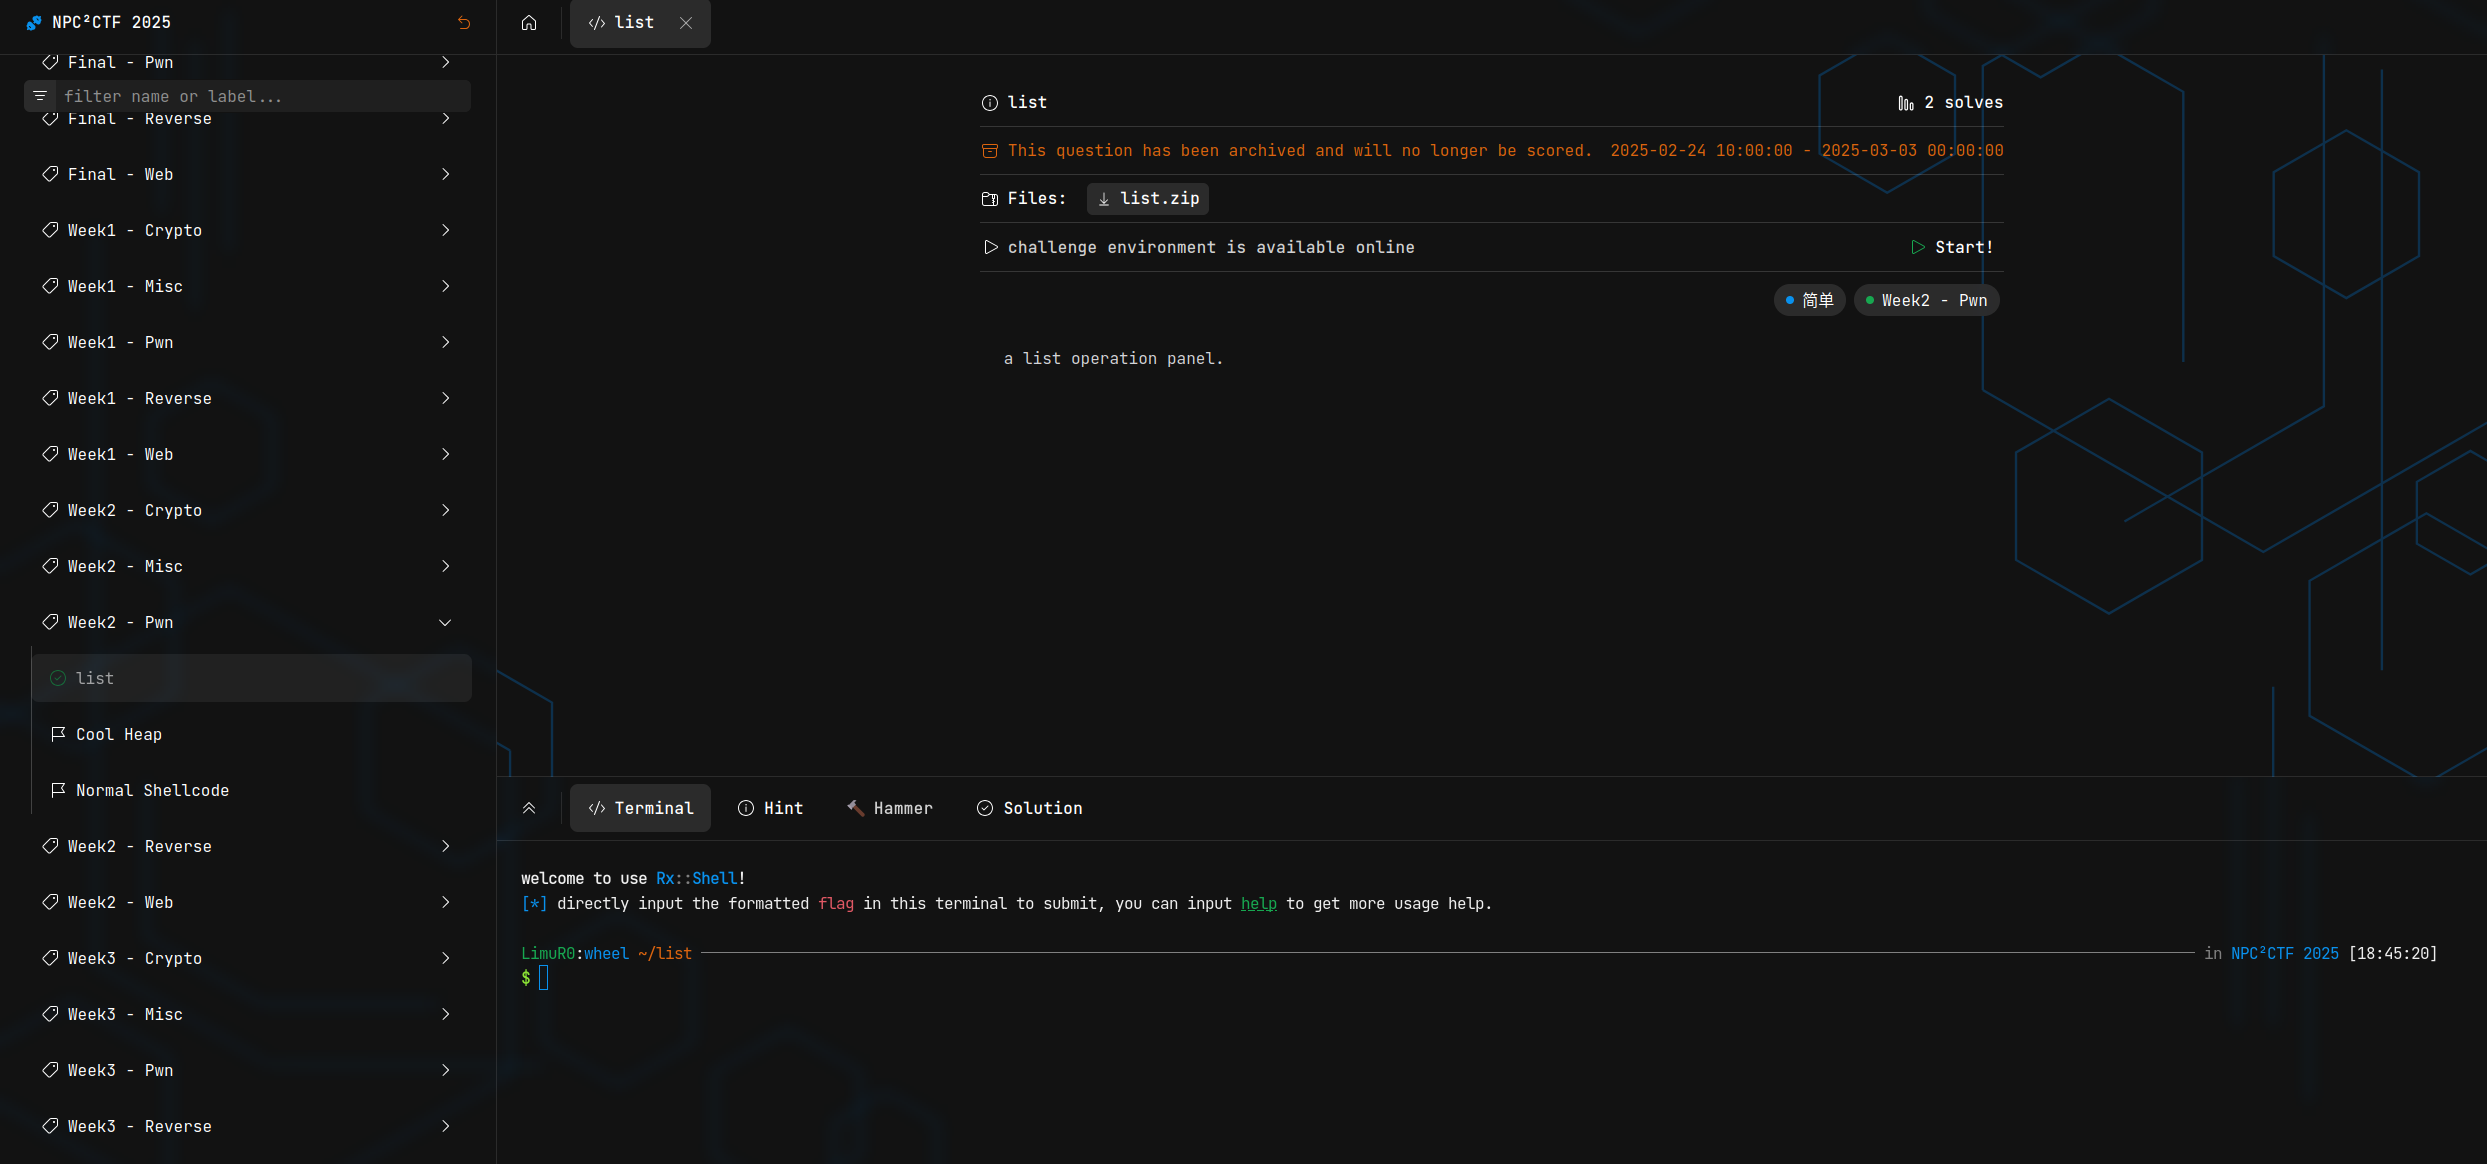The height and width of the screenshot is (1164, 2487).
Task: Click the orange back arrow beside NPC²CTF 2025
Action: click(464, 23)
